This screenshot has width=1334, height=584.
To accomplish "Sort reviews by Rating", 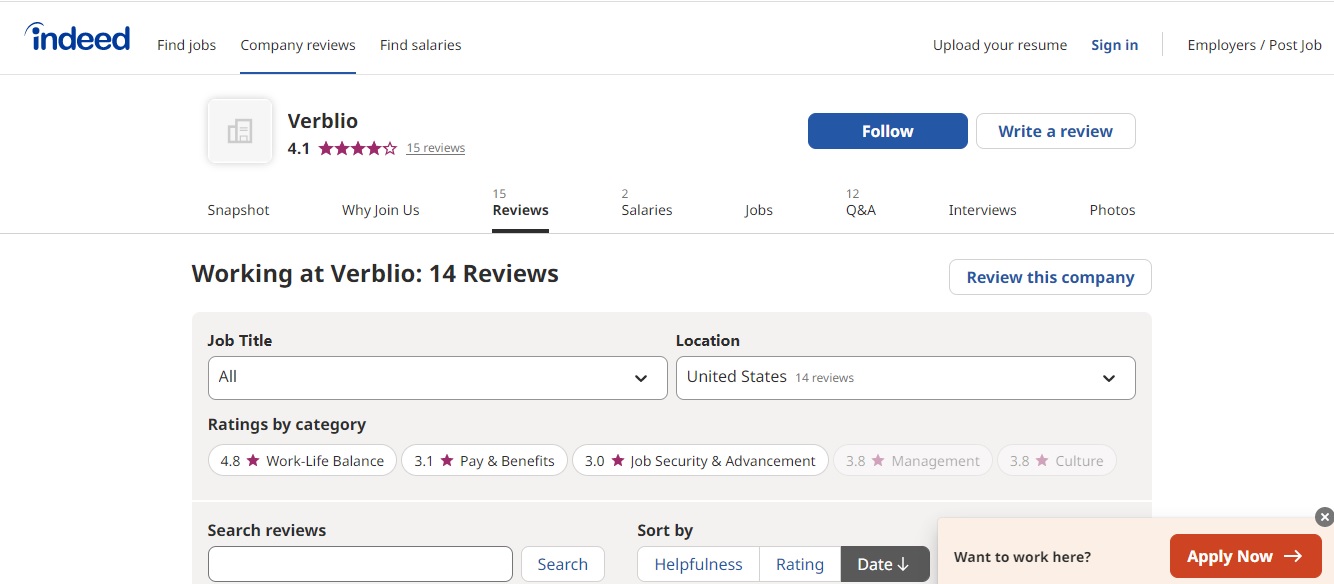I will [x=800, y=564].
